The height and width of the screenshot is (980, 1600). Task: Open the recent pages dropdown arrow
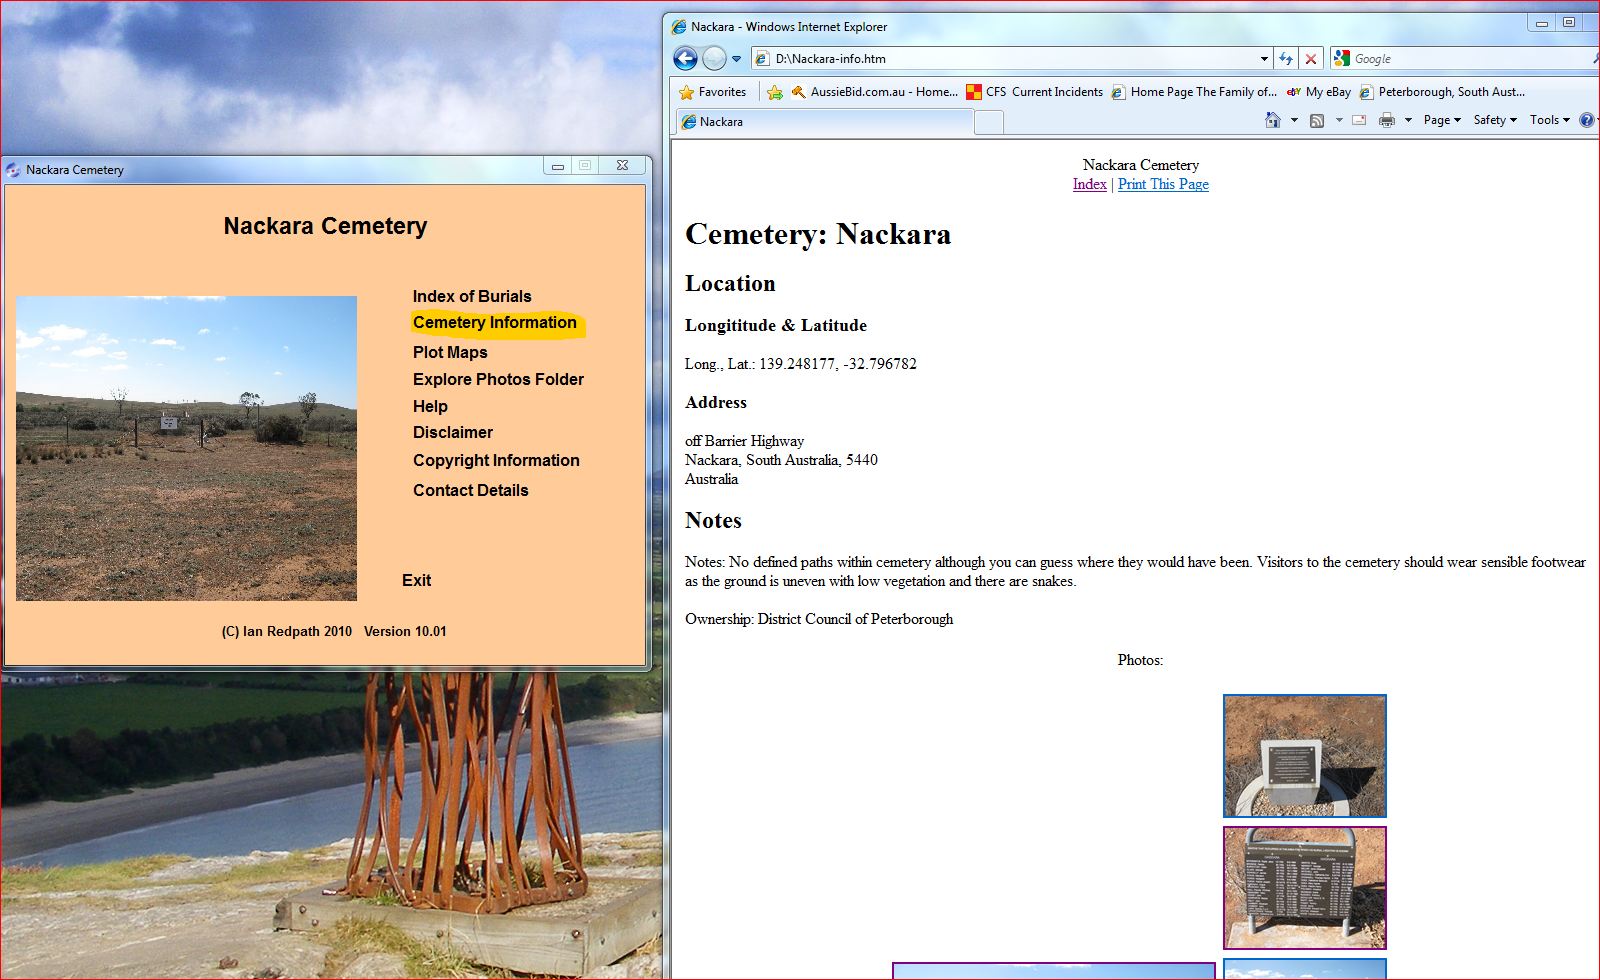click(737, 59)
